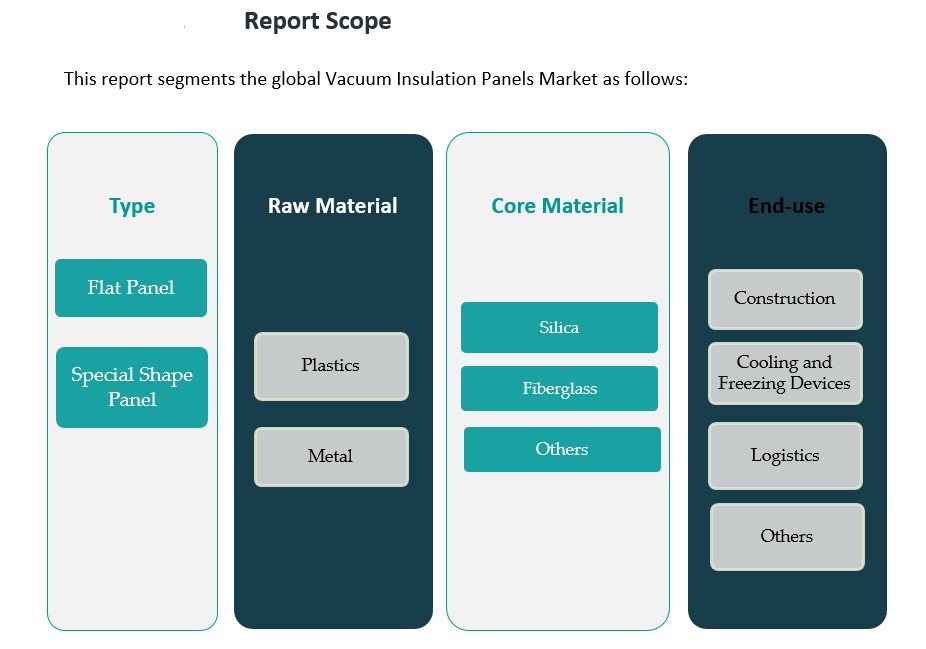Click empty area of Type panel
Image resolution: width=926 pixels, height=649 pixels.
point(132,530)
